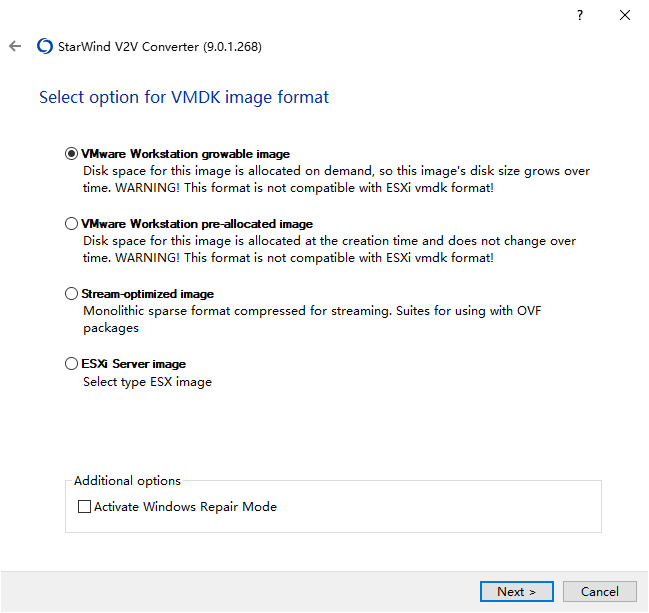Close the V2V Converter dialog window
The height and width of the screenshot is (613, 649).
click(x=625, y=15)
